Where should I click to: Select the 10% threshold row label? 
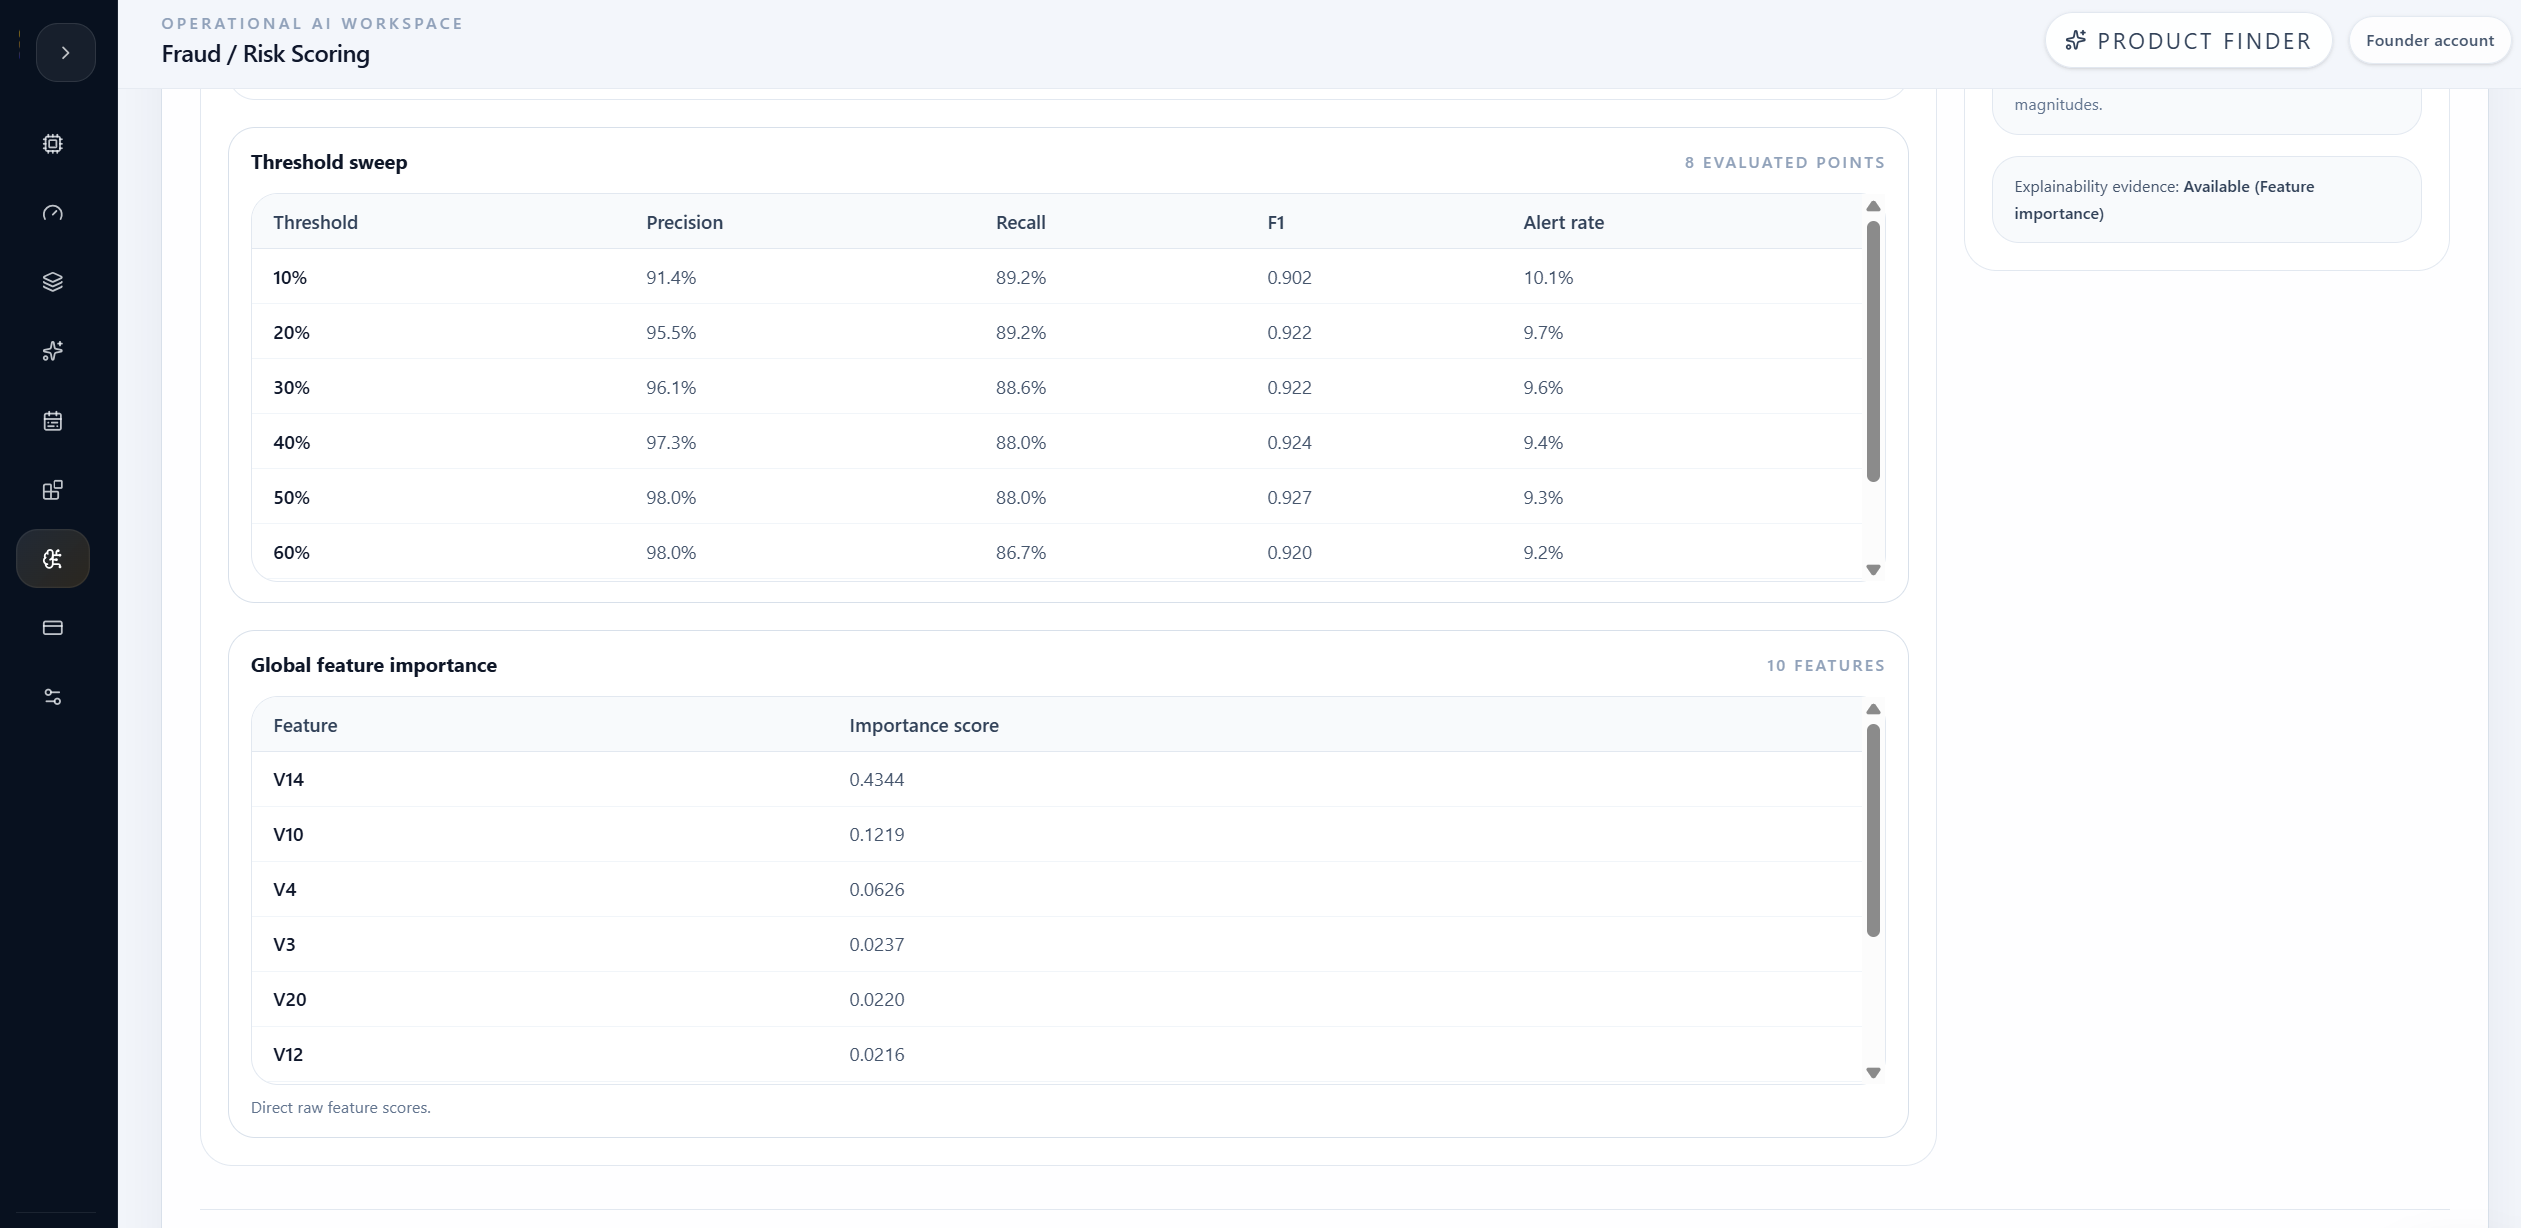point(290,277)
